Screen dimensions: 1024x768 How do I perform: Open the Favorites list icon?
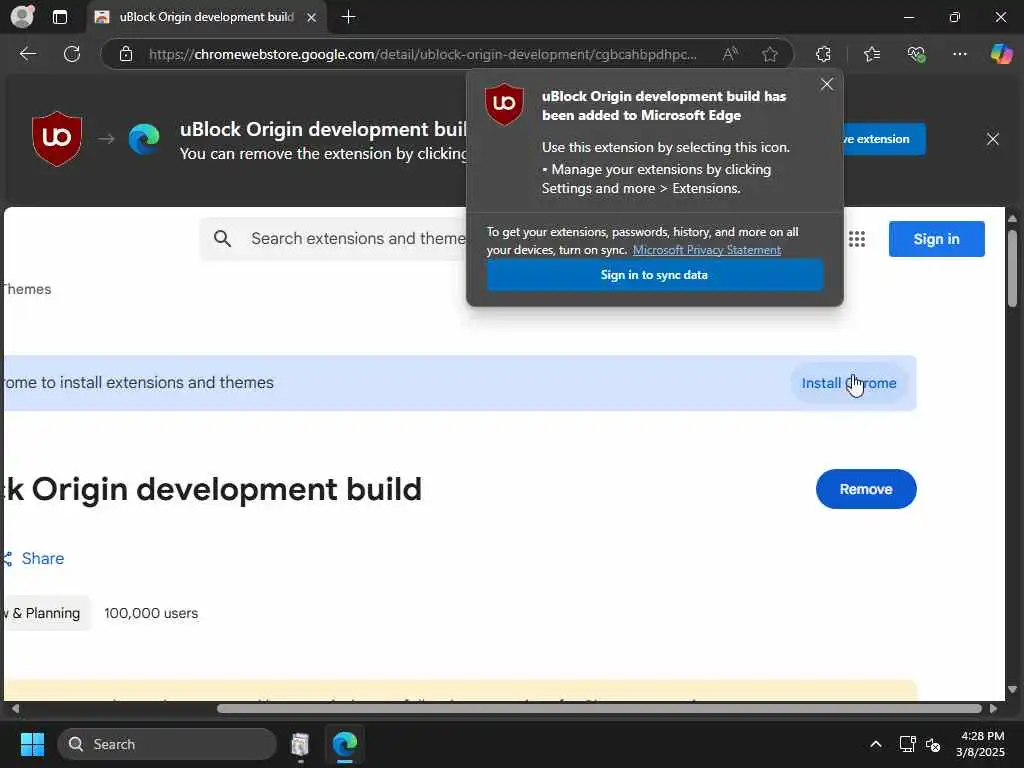click(872, 54)
